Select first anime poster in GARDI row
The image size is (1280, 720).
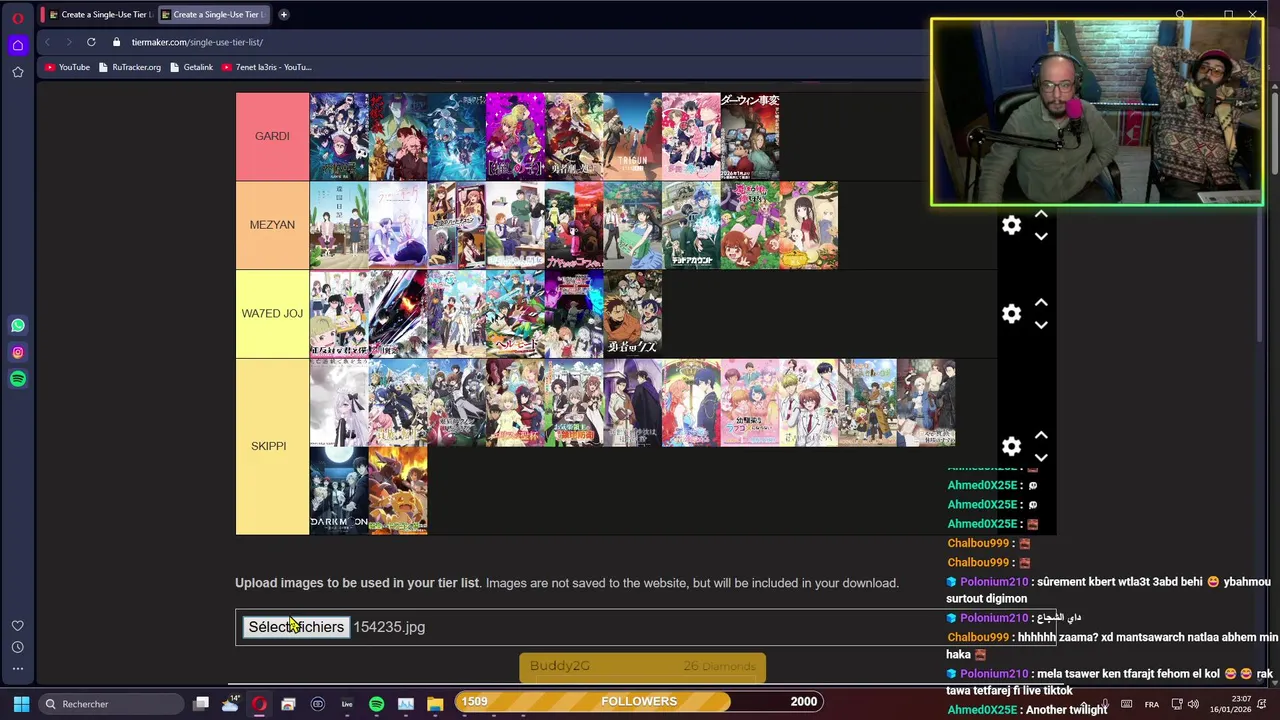tap(339, 136)
